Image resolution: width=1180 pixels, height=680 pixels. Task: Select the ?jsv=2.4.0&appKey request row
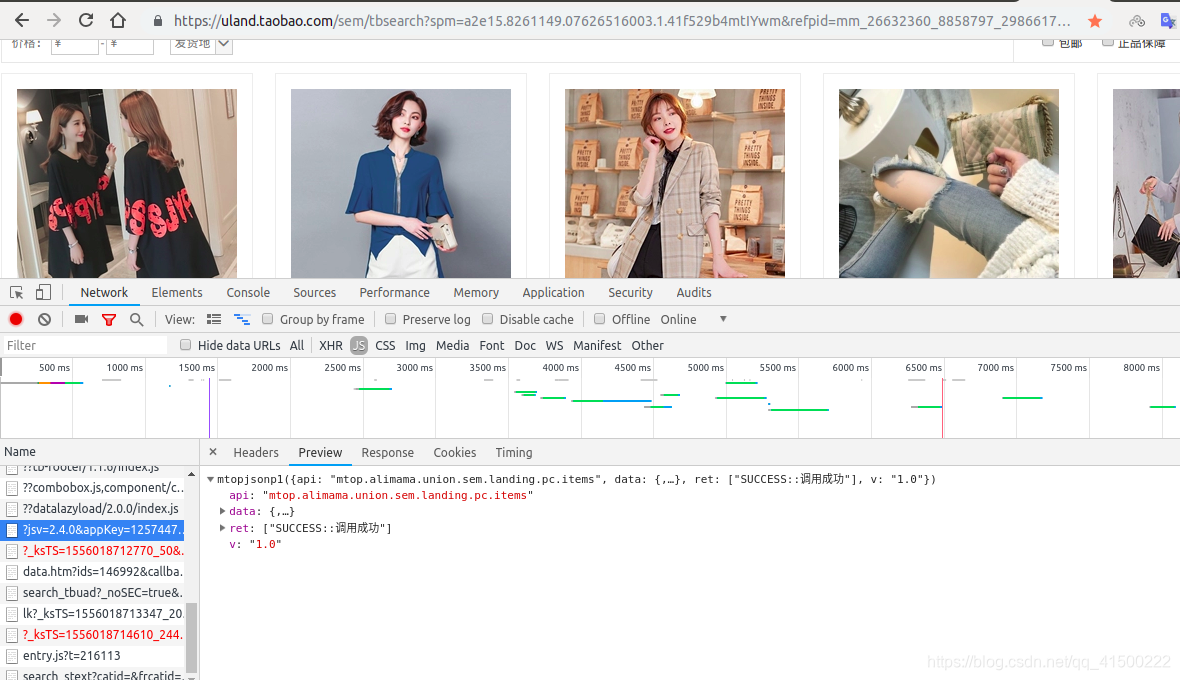93,530
